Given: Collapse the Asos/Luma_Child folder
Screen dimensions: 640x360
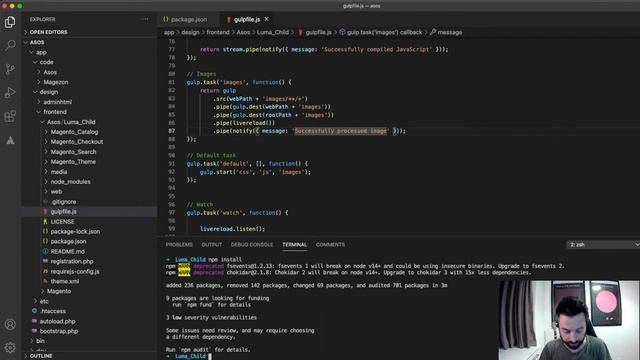Looking at the screenshot, I should tap(89, 122).
